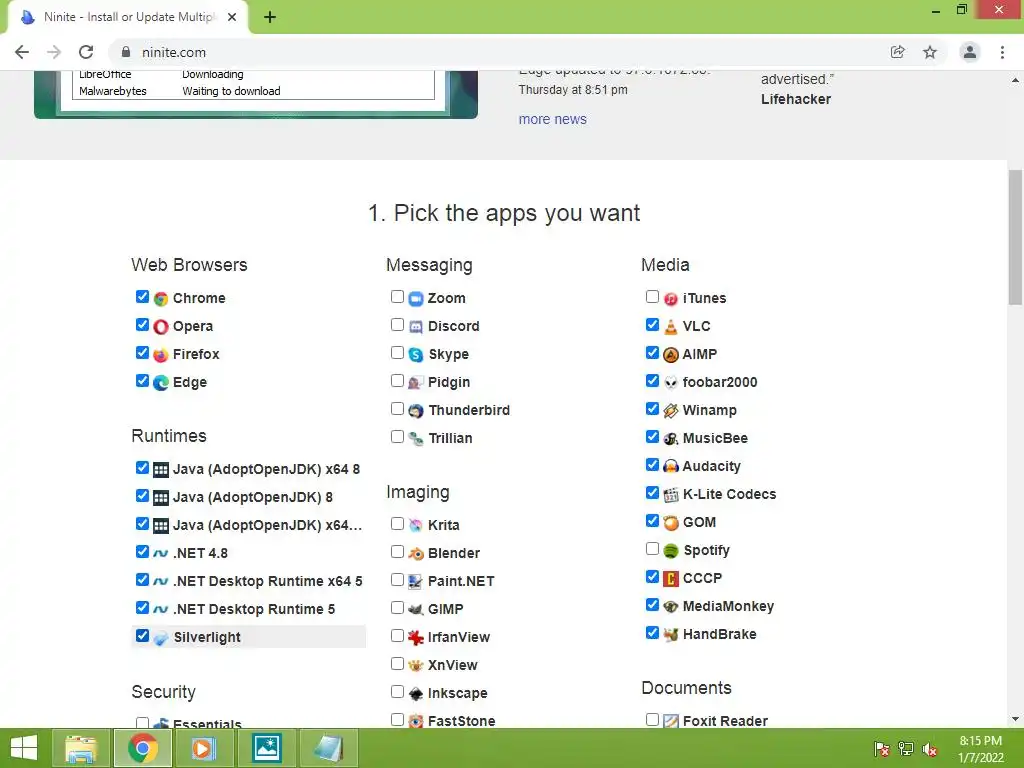
Task: Click the Opera logo icon
Action: coord(161,327)
